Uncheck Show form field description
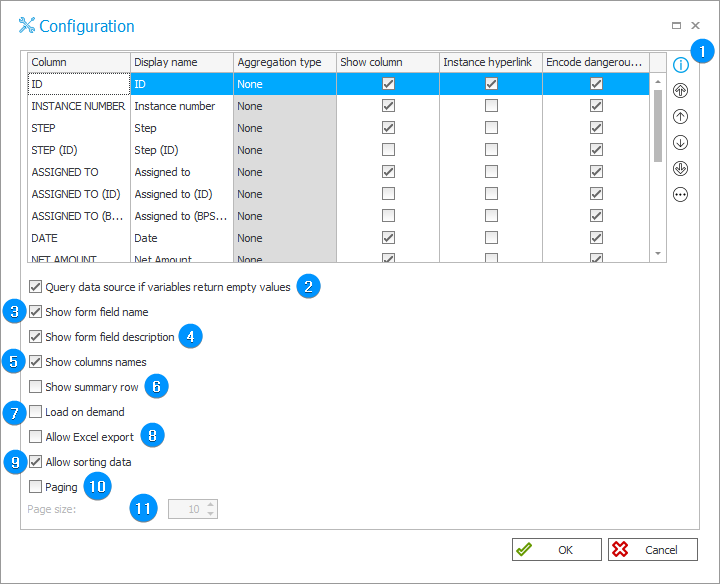 coord(35,337)
